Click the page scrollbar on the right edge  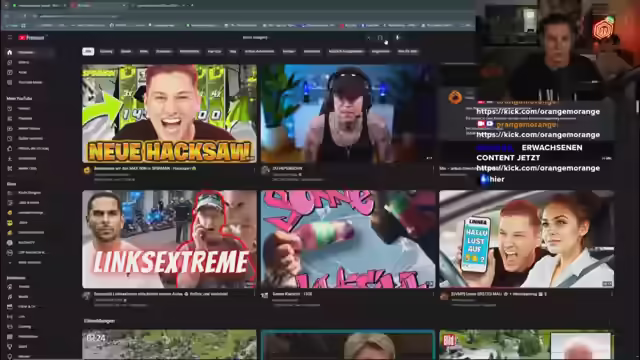(x=637, y=106)
